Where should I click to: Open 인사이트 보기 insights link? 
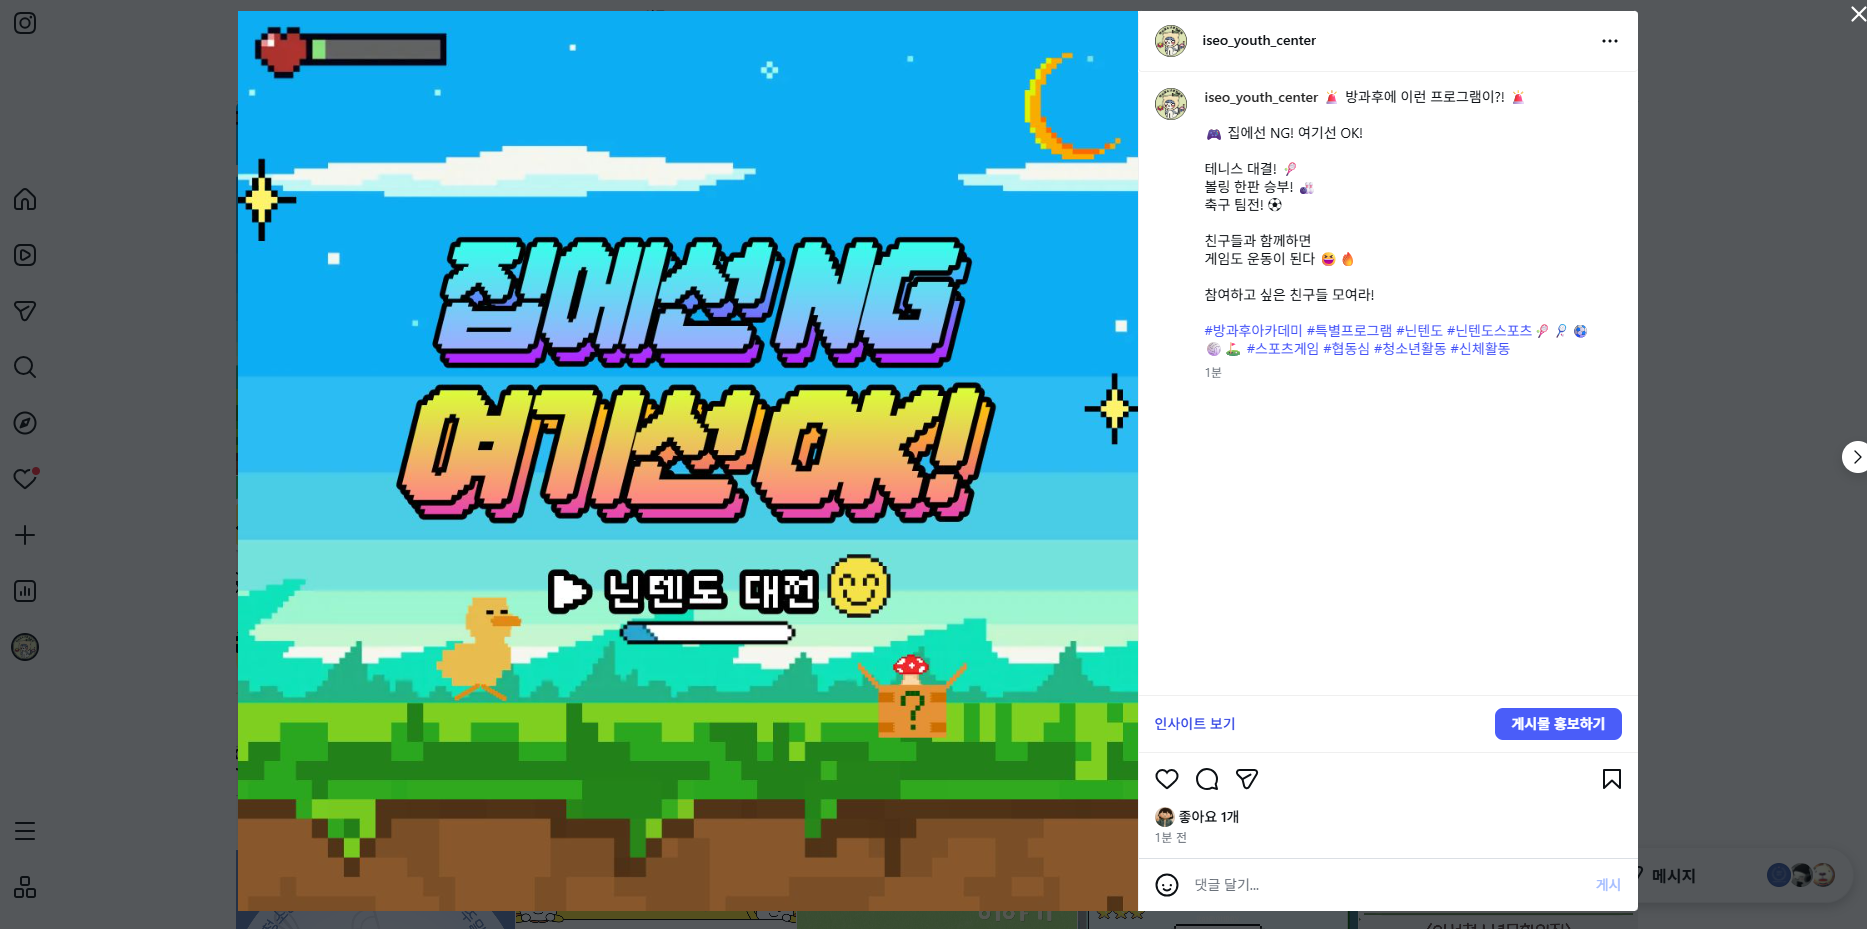[1194, 723]
